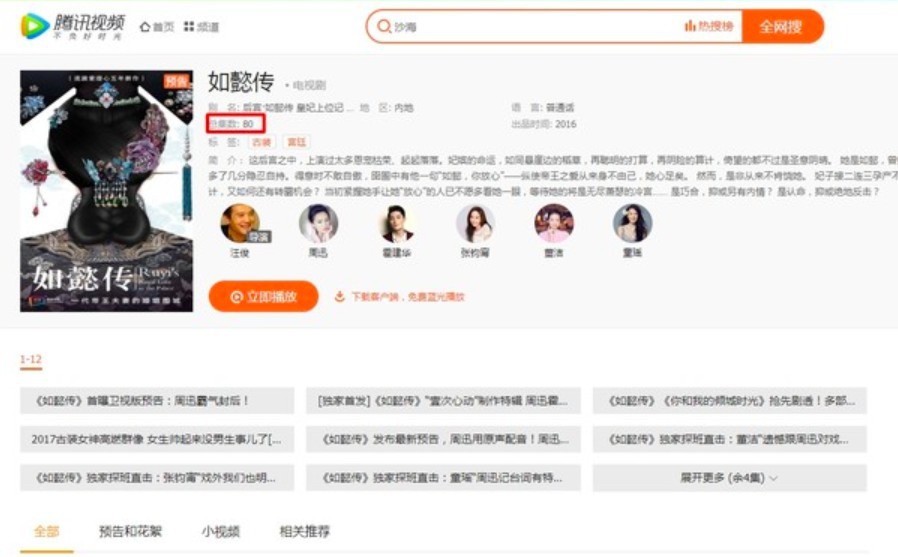Open the 热搜榜 hot search list
The width and height of the screenshot is (898, 557).
[x=709, y=26]
